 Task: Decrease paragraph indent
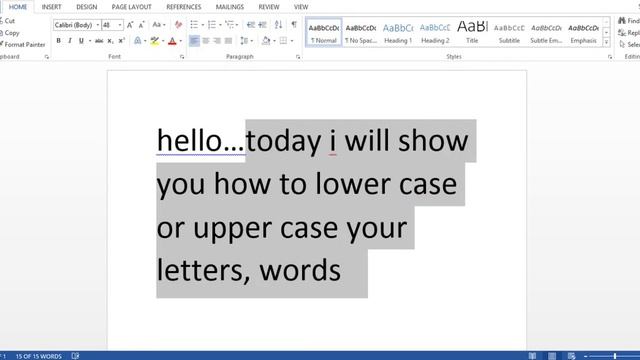tap(251, 25)
